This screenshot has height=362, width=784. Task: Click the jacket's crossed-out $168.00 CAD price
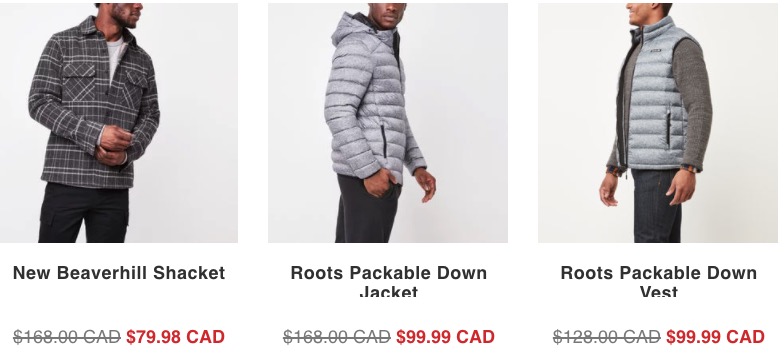pos(337,337)
